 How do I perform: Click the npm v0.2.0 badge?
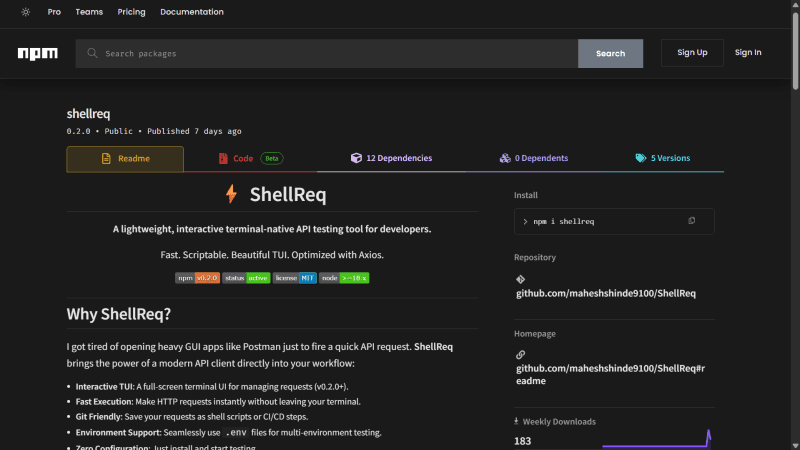point(197,278)
